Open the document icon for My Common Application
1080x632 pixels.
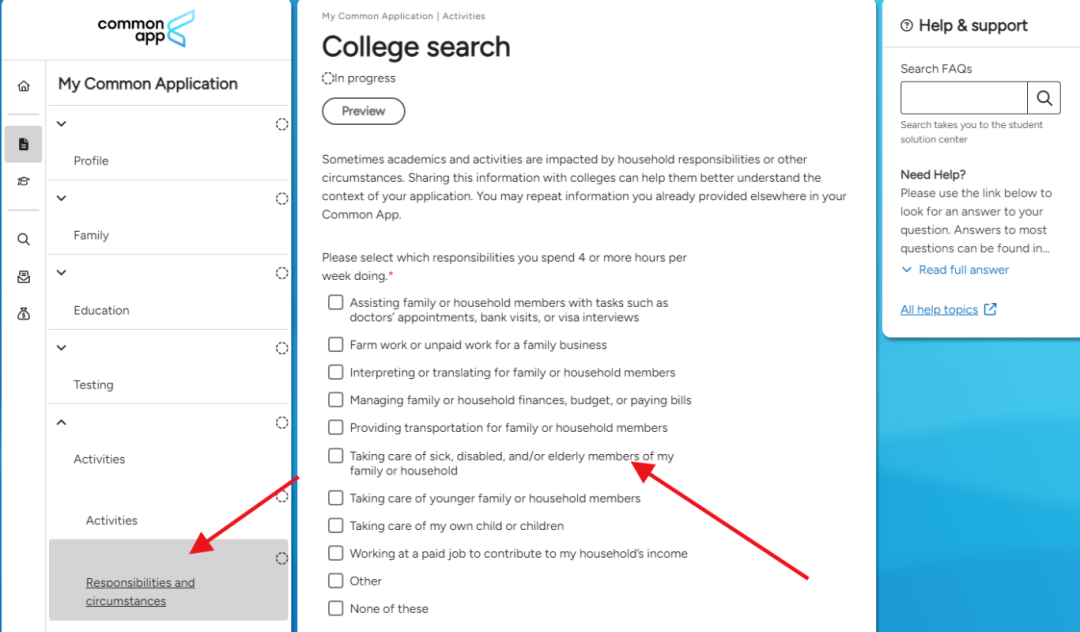click(x=23, y=144)
